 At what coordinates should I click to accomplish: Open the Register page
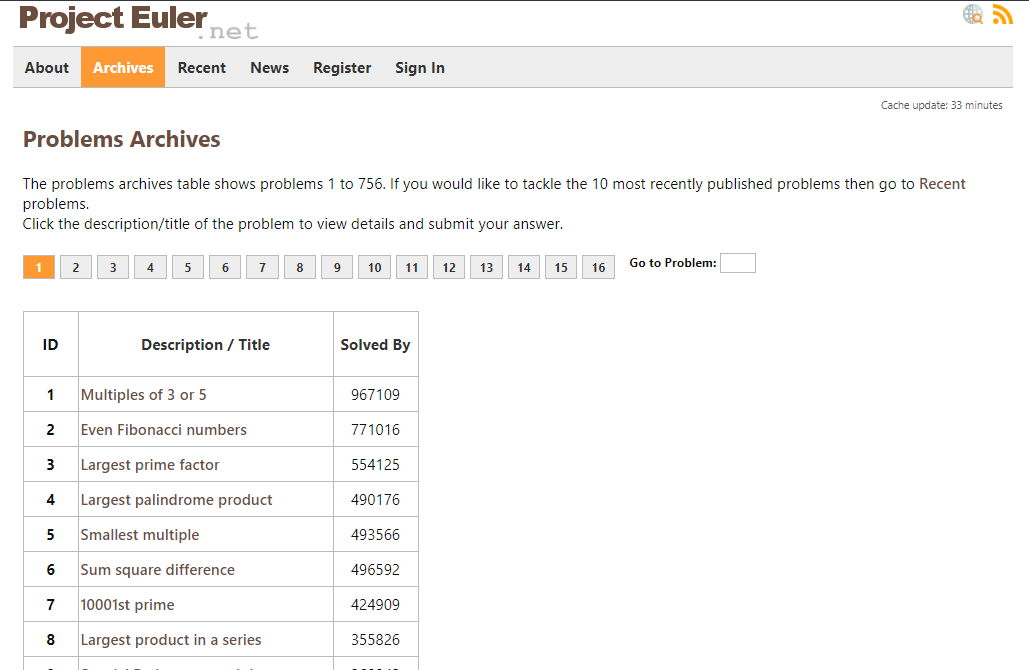(x=342, y=68)
